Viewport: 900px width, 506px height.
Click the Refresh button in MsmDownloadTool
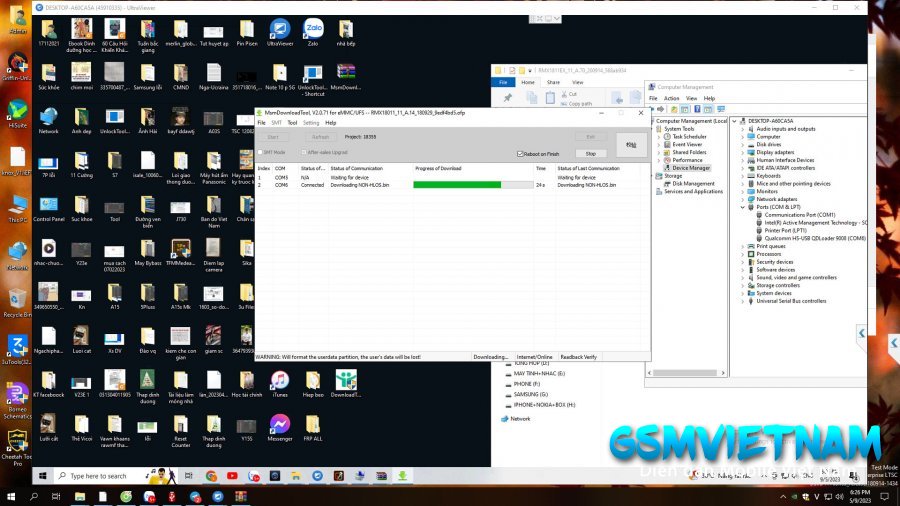pos(320,137)
